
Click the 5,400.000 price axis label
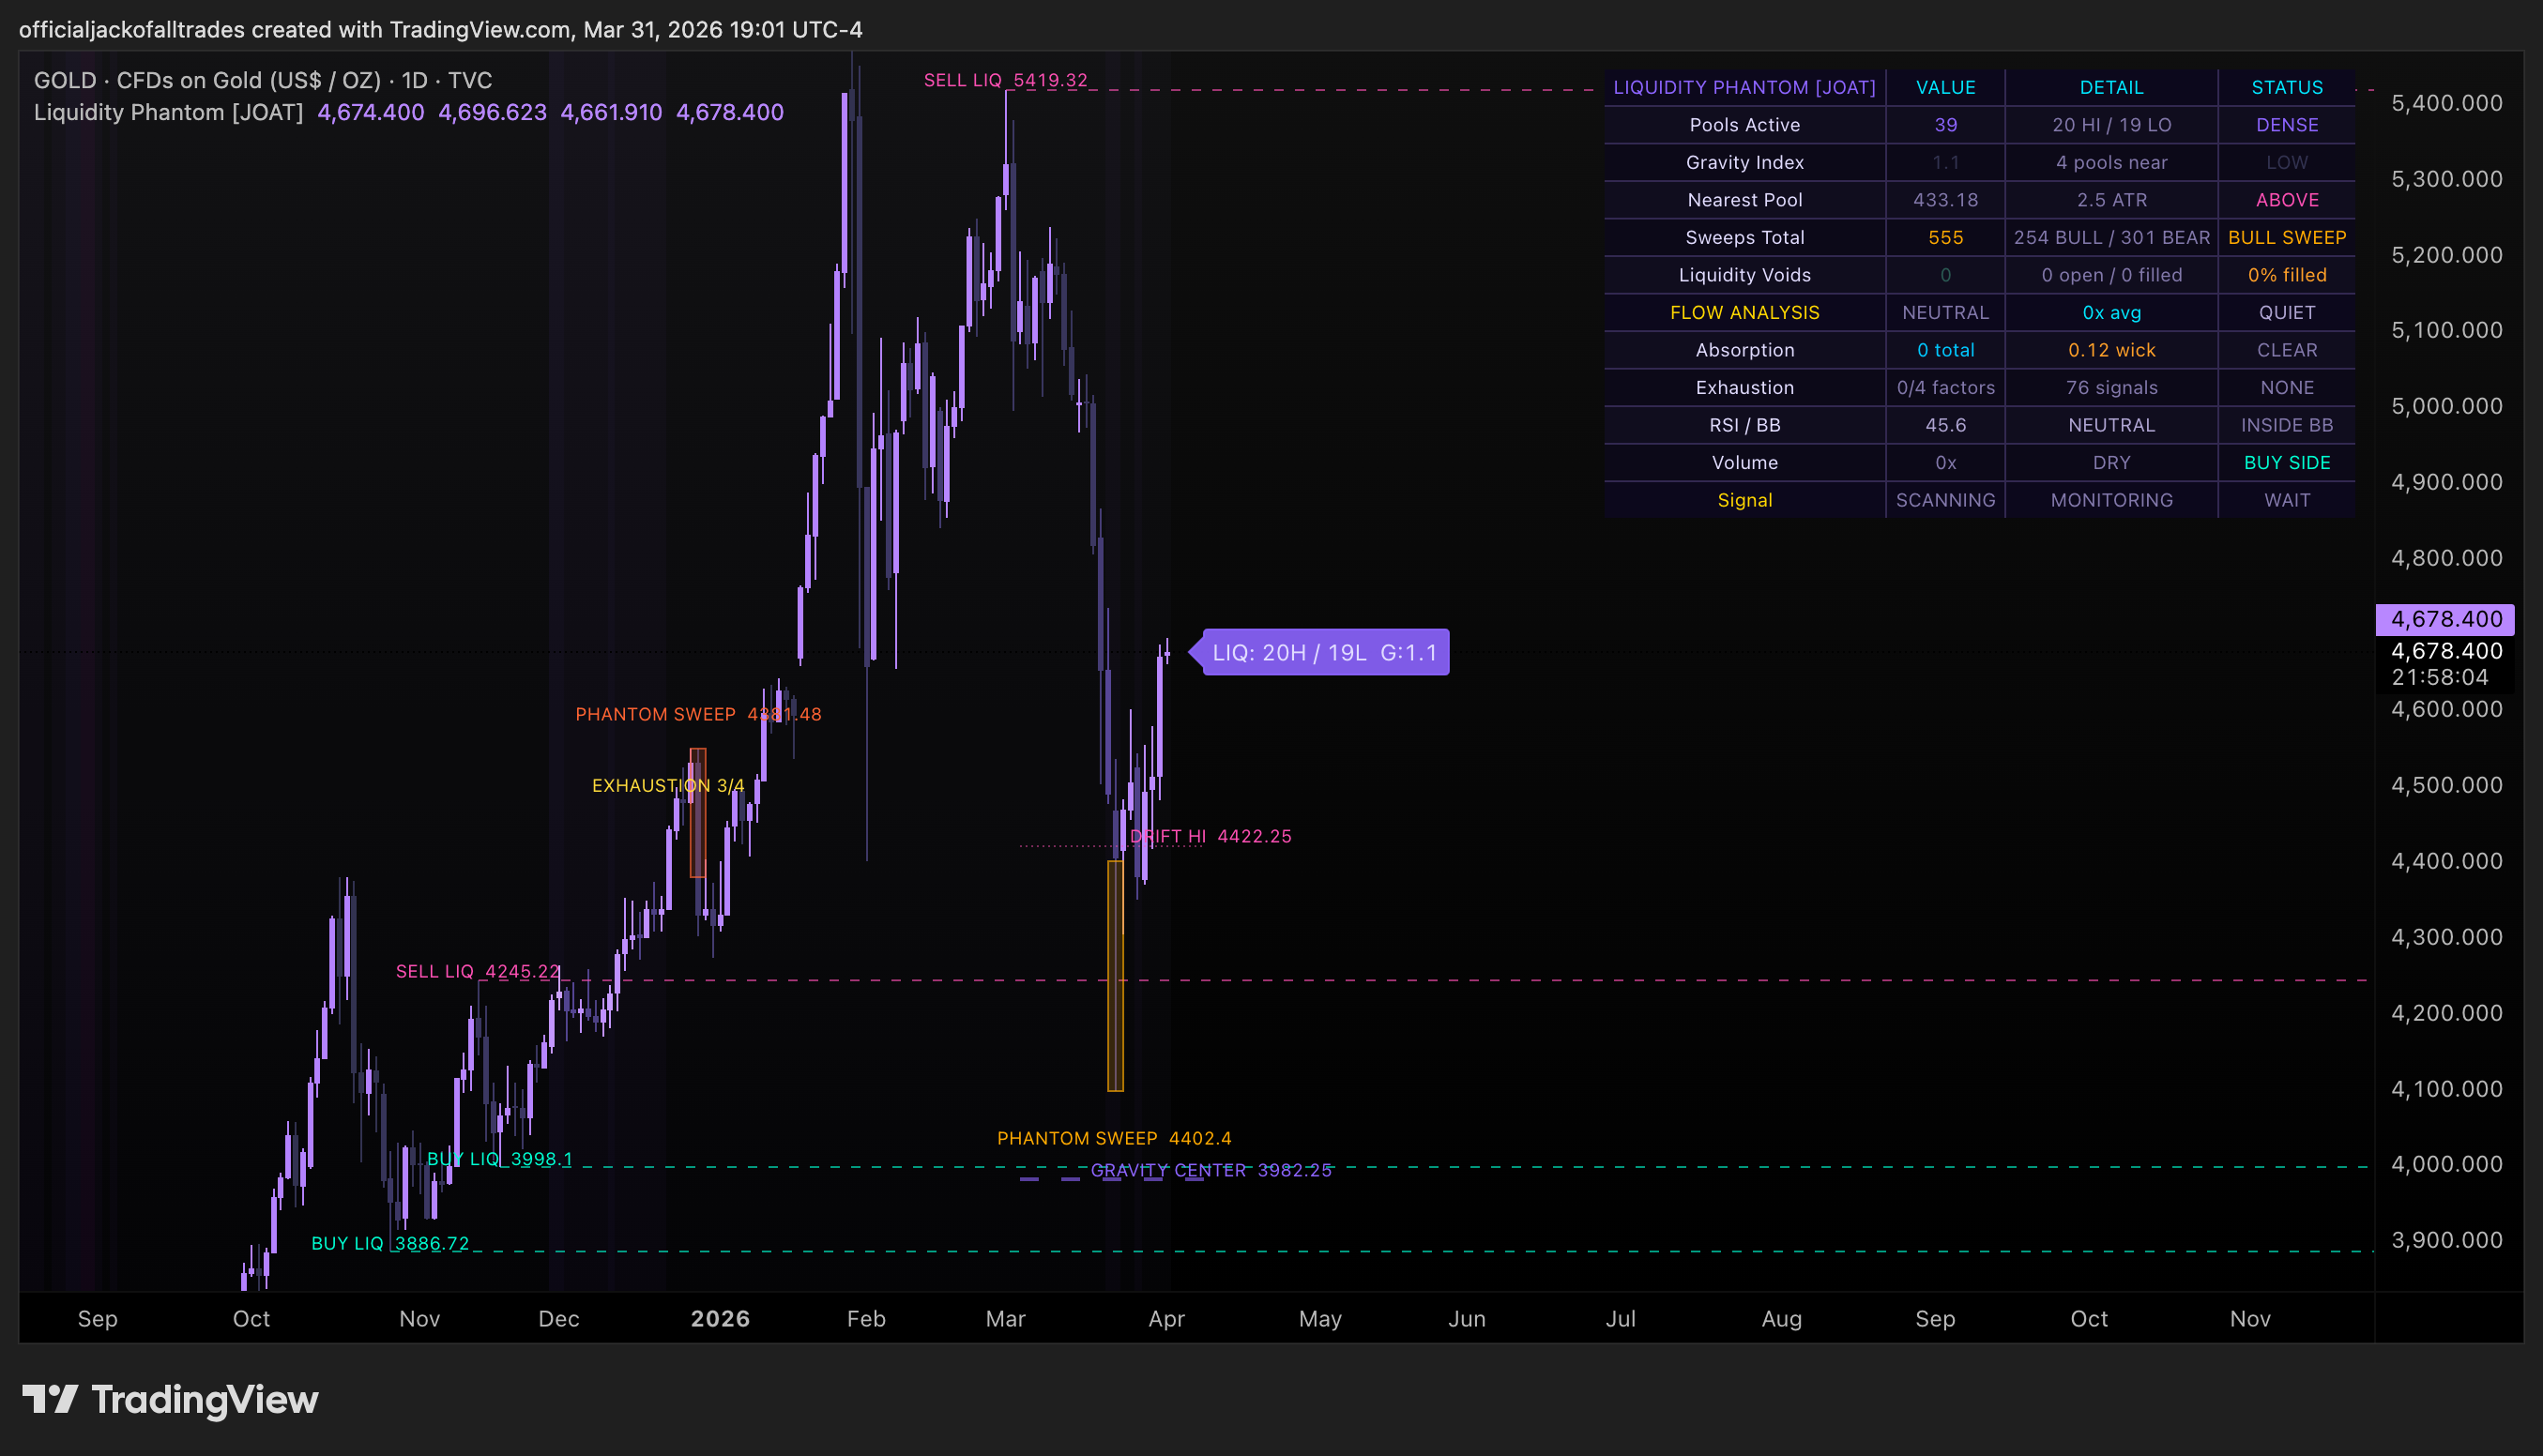coord(2446,103)
